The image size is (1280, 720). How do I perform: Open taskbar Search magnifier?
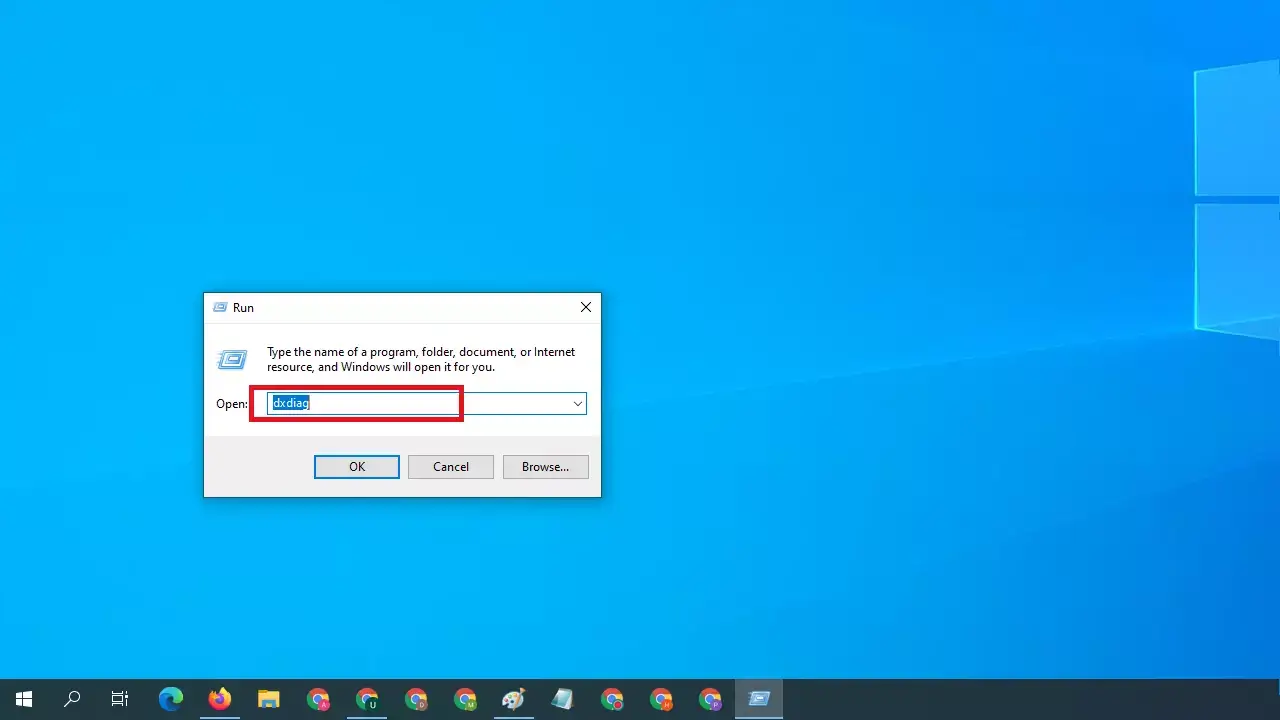[x=72, y=699]
